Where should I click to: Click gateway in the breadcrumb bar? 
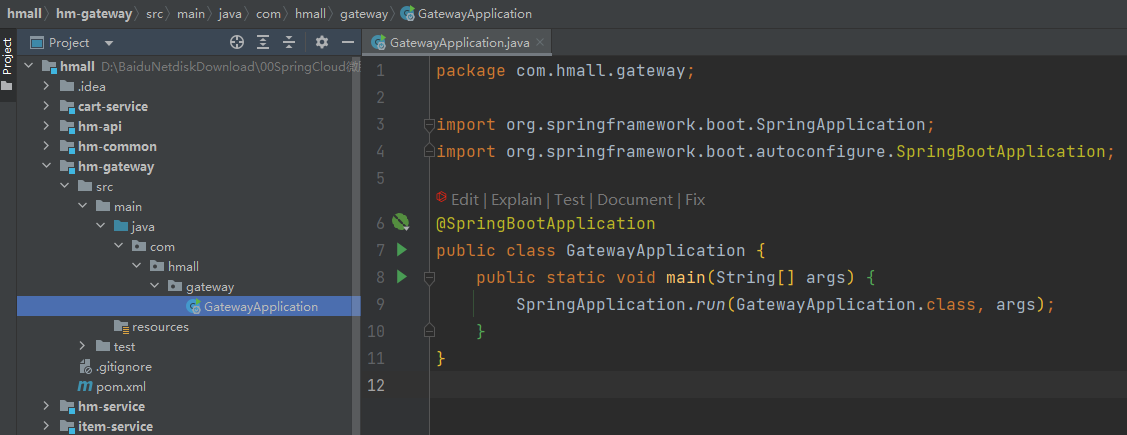[x=364, y=14]
